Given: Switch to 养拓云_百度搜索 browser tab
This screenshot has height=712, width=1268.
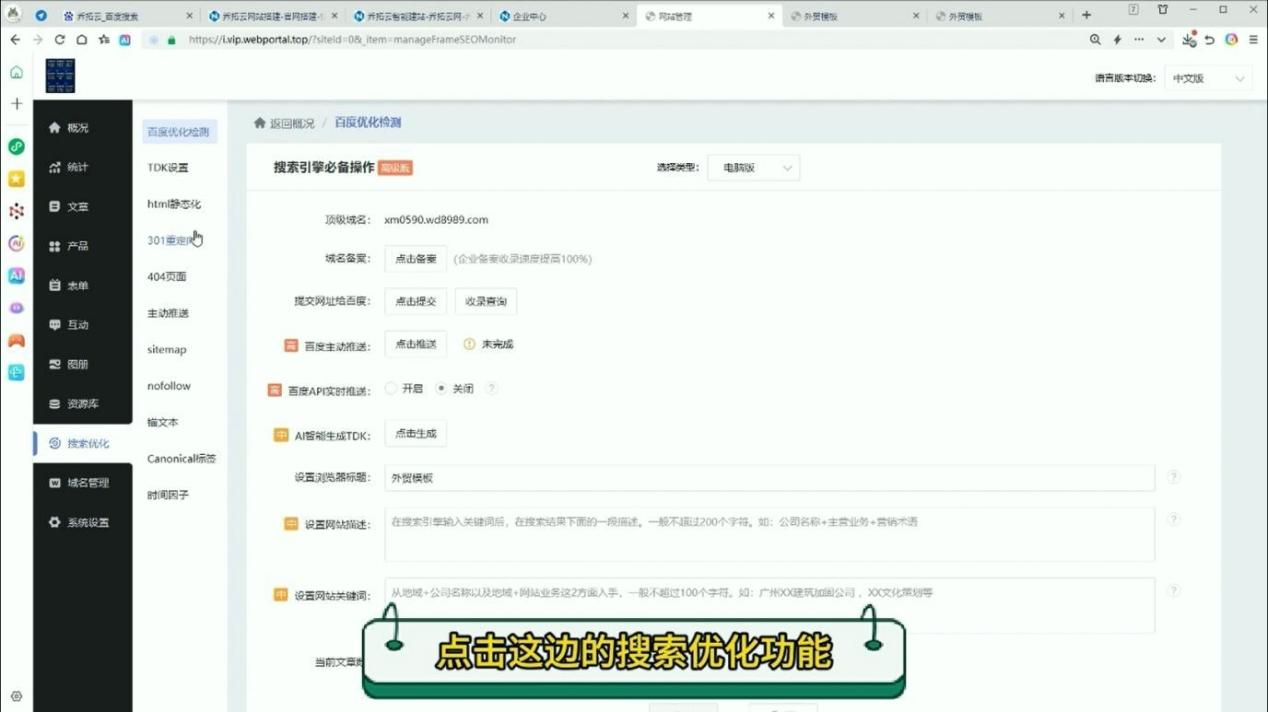Looking at the screenshot, I should tap(125, 16).
